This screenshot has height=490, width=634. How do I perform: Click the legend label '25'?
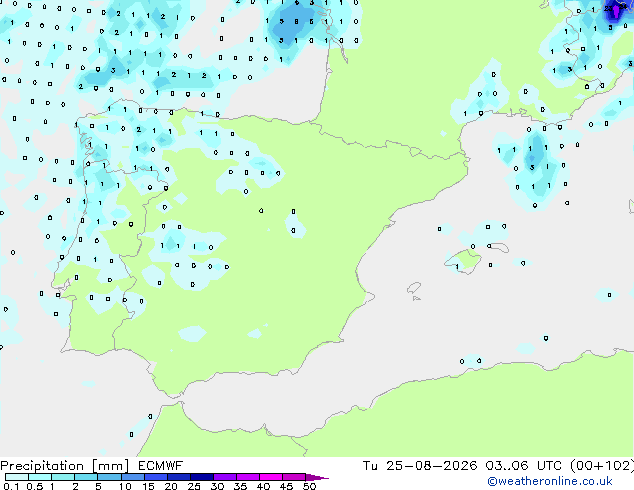click(x=194, y=486)
